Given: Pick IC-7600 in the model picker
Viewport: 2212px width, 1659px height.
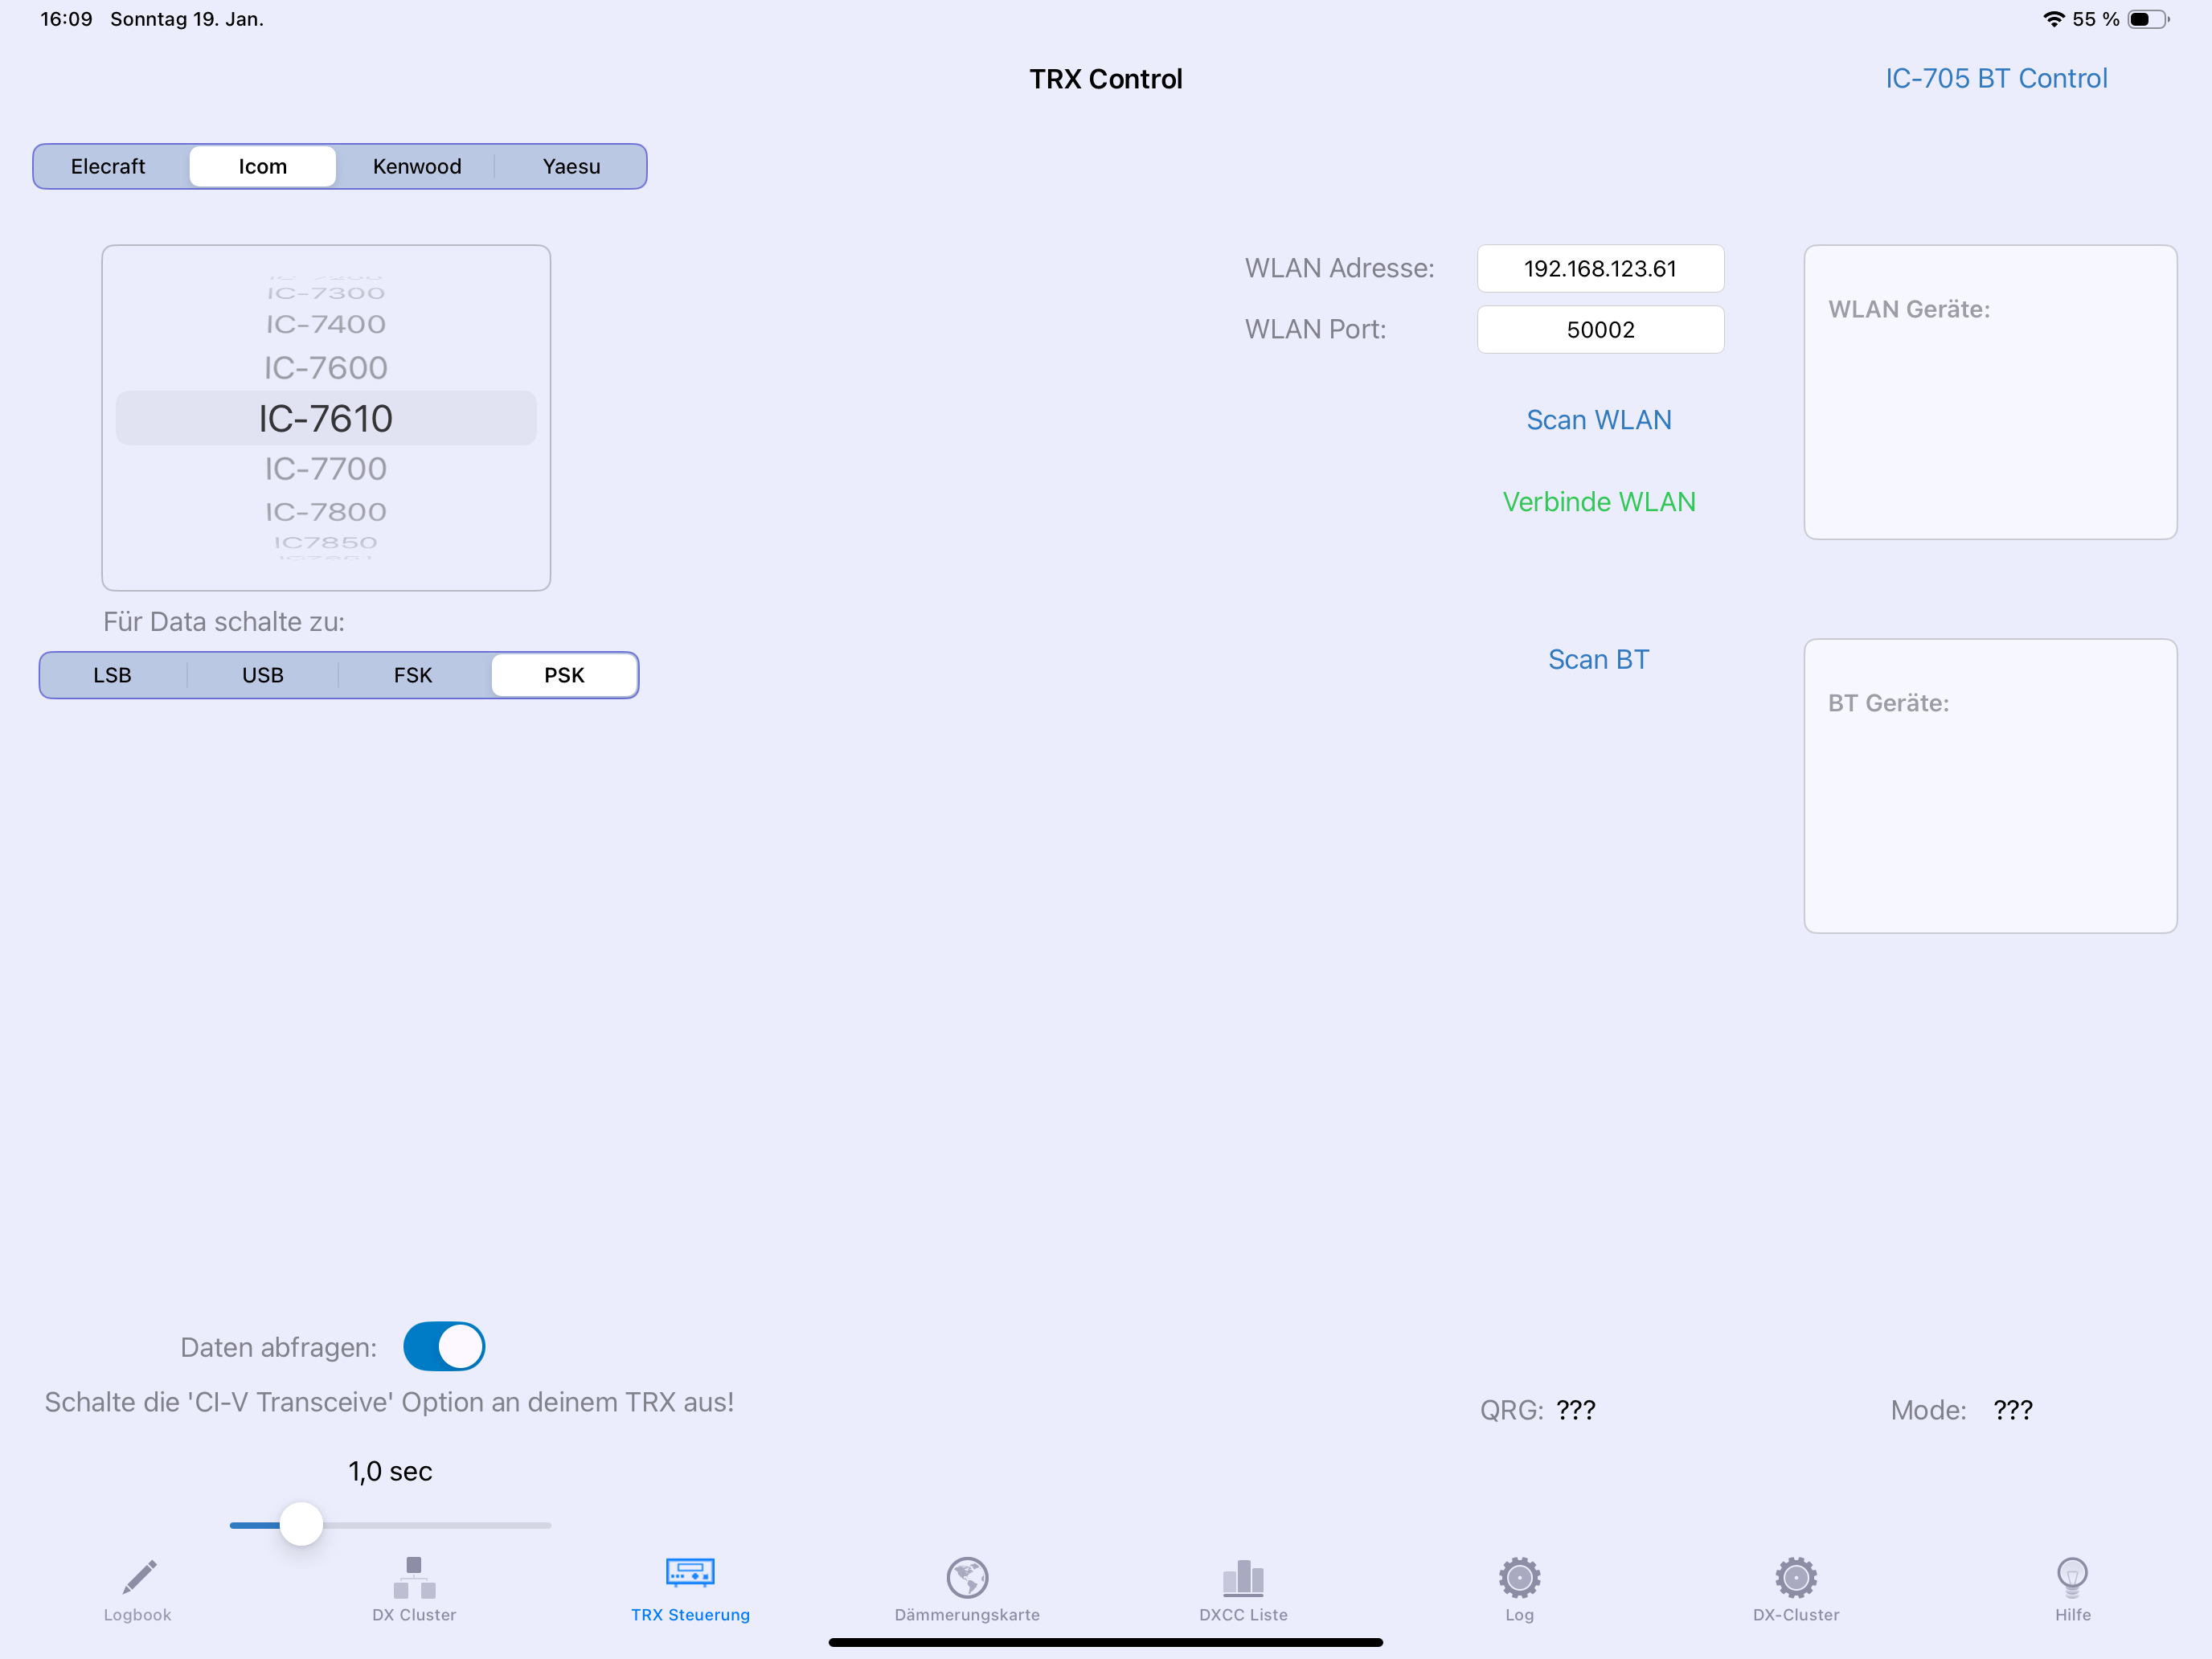Looking at the screenshot, I should (x=326, y=368).
